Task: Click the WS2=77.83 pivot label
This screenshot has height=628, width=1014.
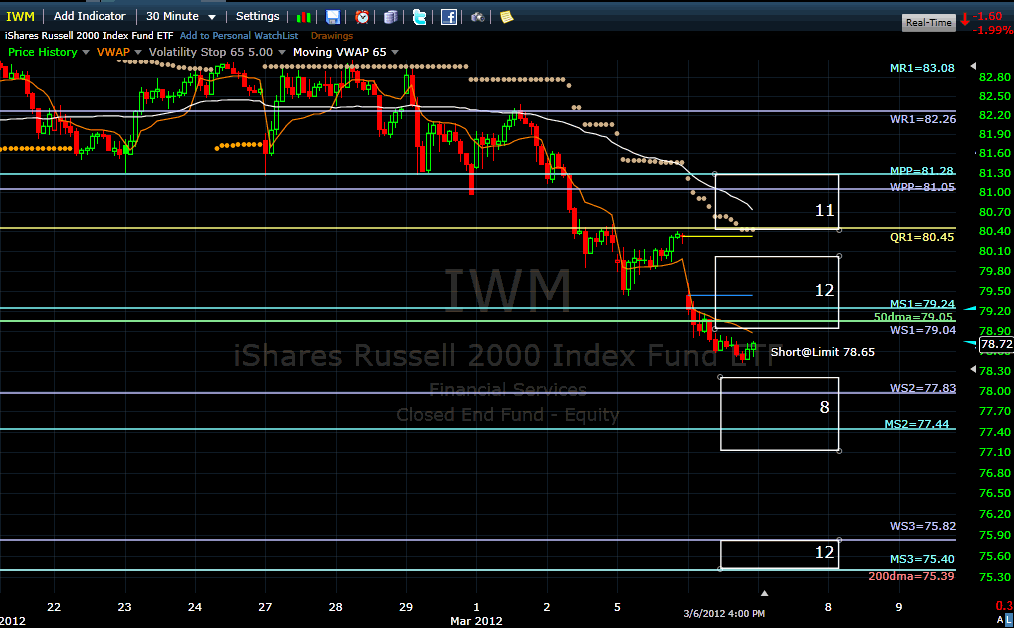Action: coord(923,389)
